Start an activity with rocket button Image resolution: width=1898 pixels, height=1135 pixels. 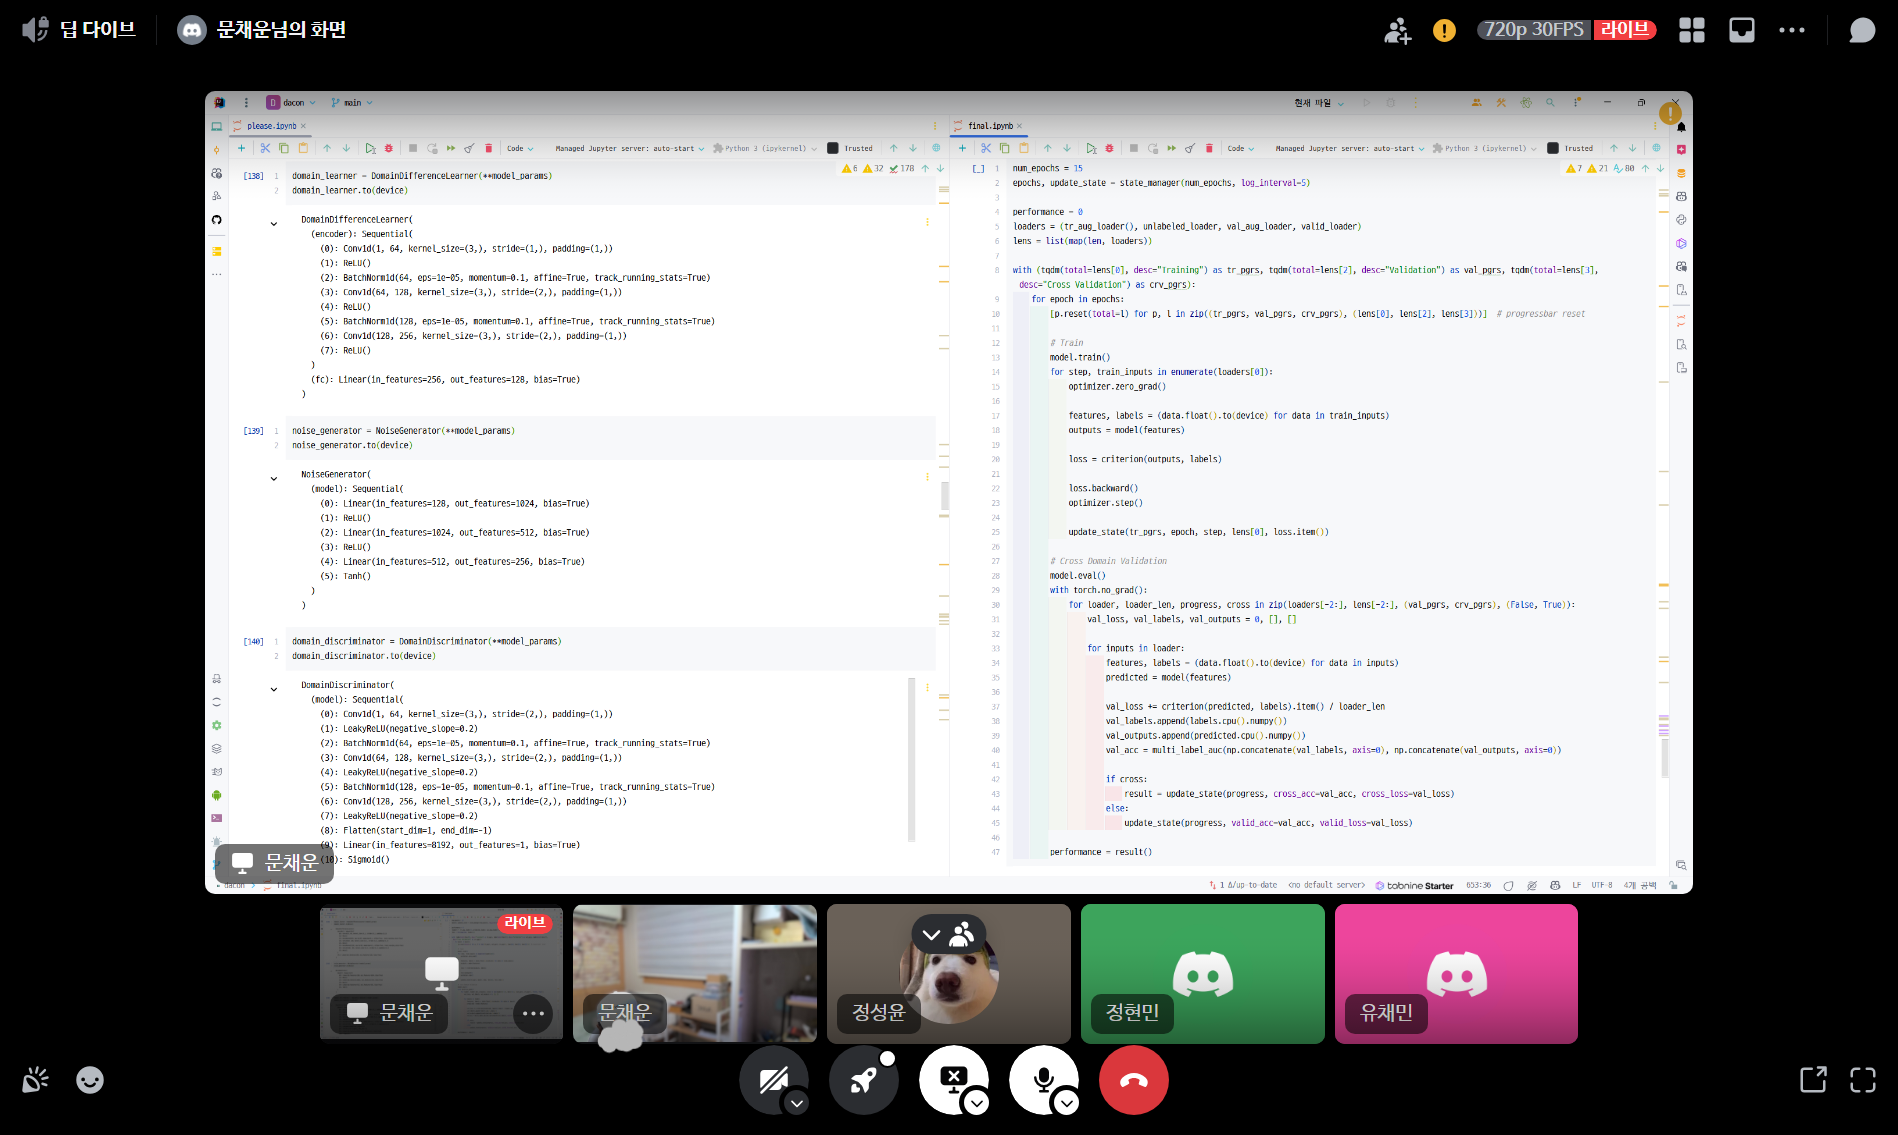(863, 1080)
